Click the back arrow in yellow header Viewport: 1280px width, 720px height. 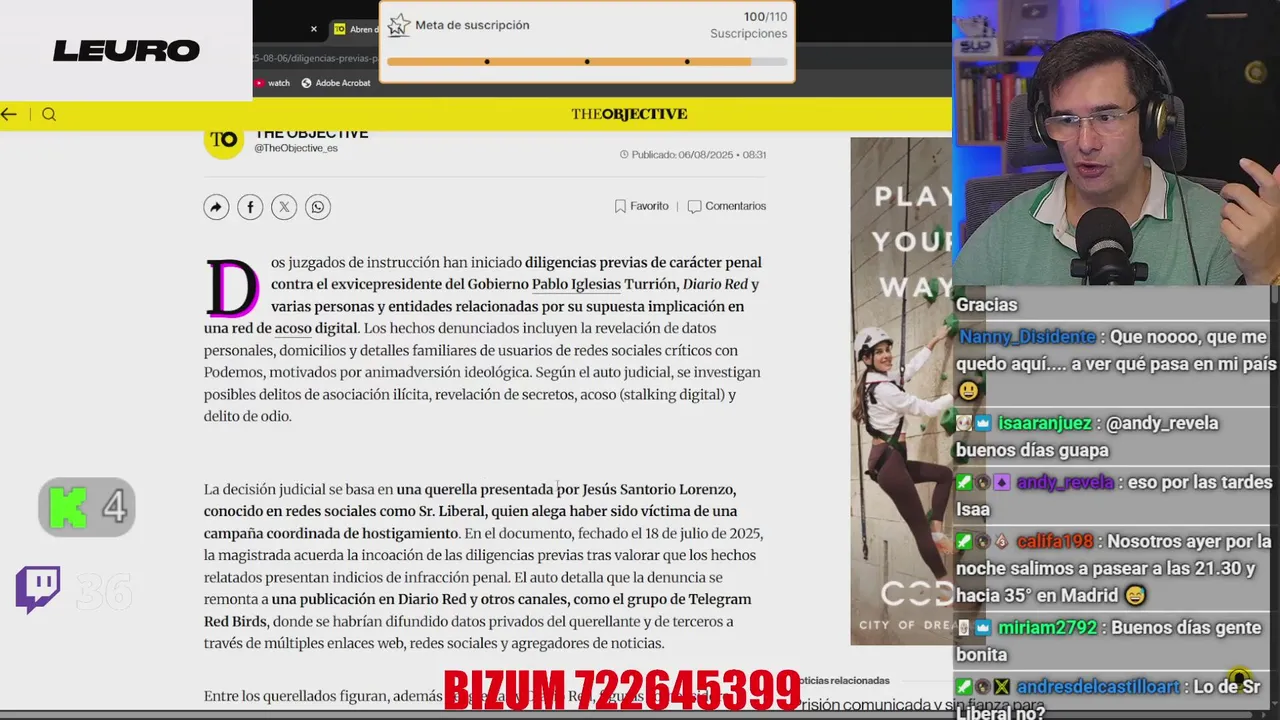(9, 114)
